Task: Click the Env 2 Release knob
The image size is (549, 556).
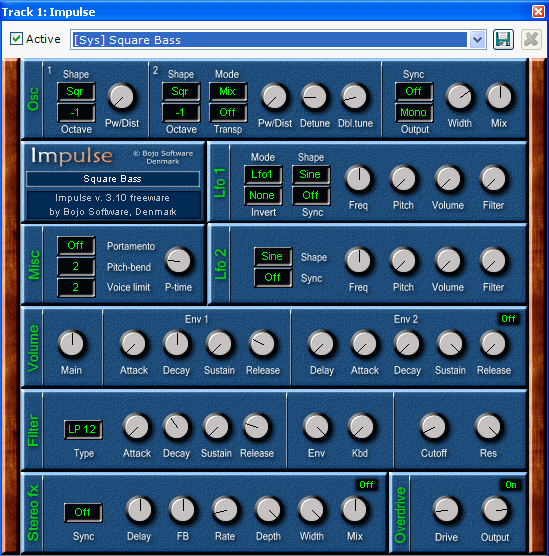Action: [x=493, y=344]
